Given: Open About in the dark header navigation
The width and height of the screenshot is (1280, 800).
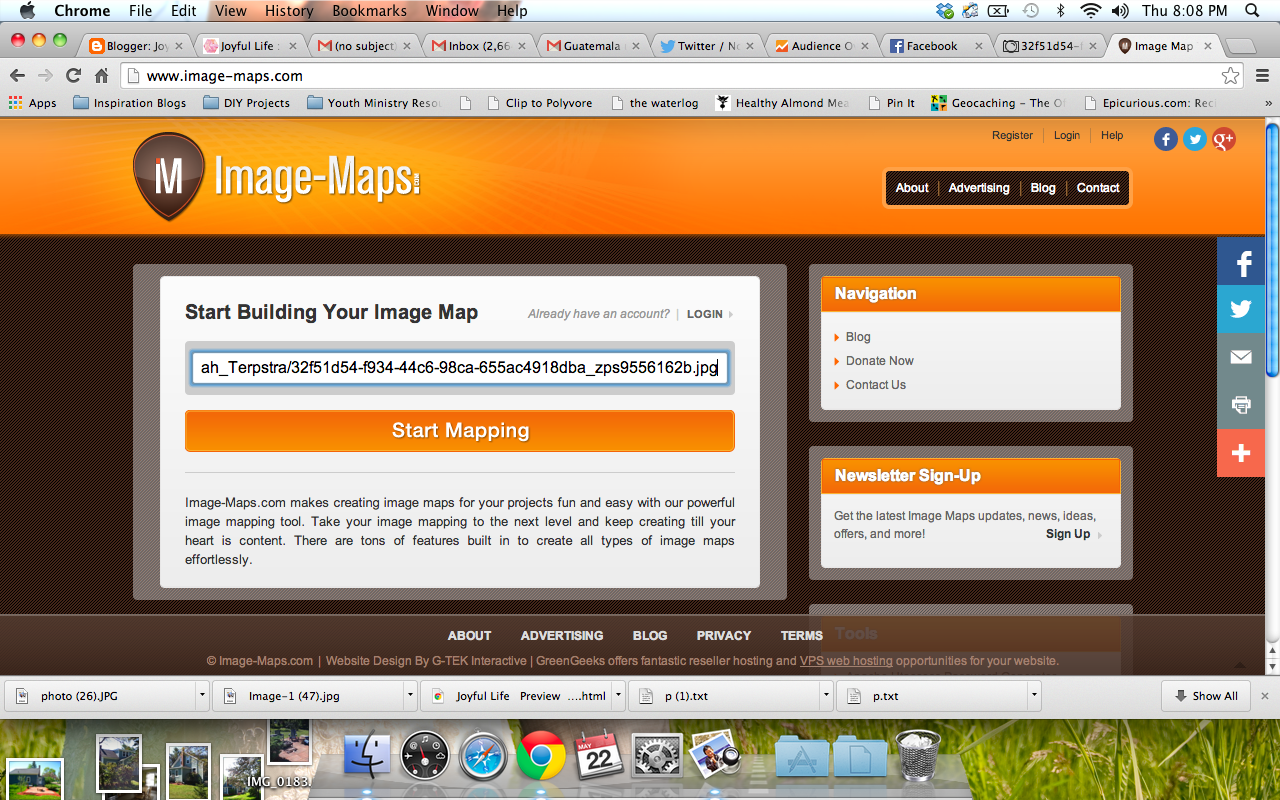Looking at the screenshot, I should point(912,188).
